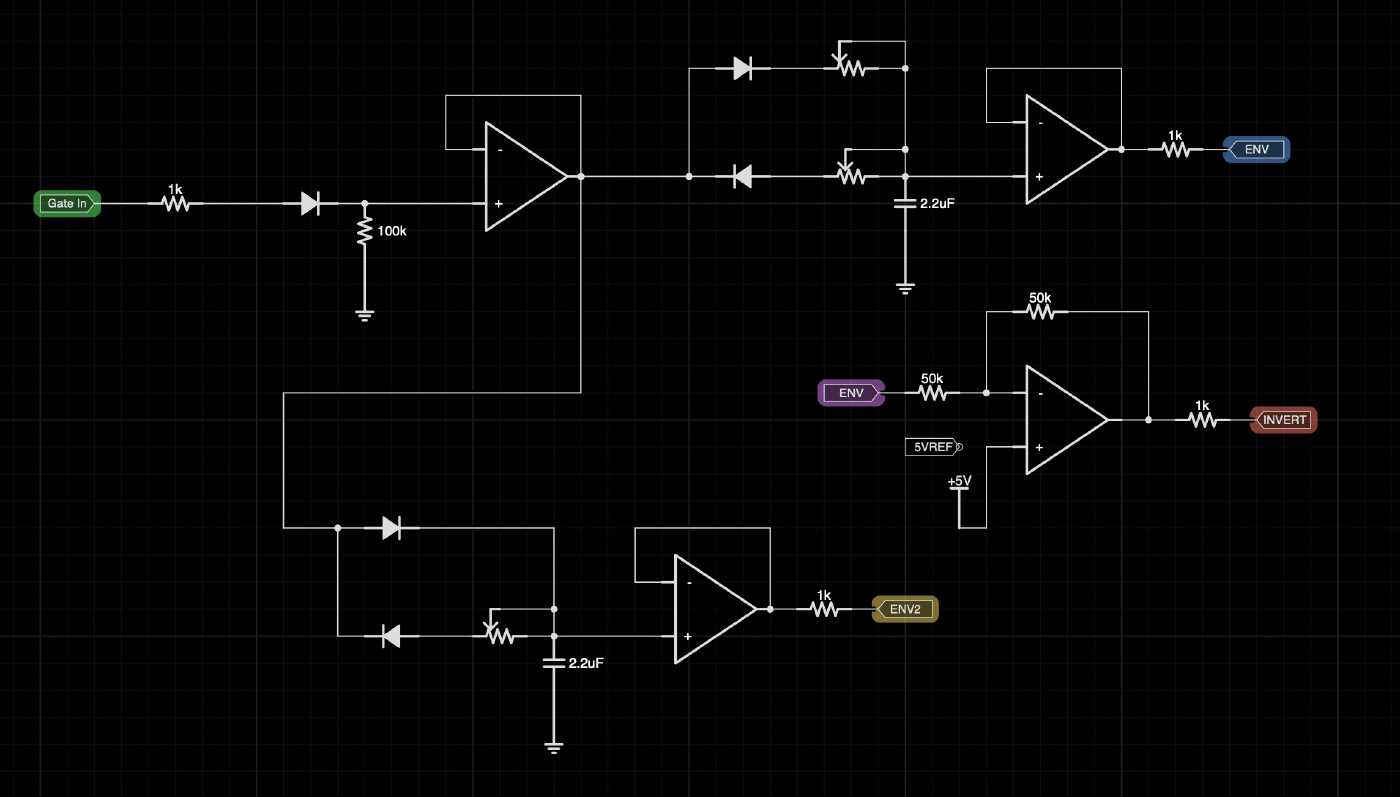Click the red INVERT output port
This screenshot has height=797, width=1400.
click(x=1284, y=420)
